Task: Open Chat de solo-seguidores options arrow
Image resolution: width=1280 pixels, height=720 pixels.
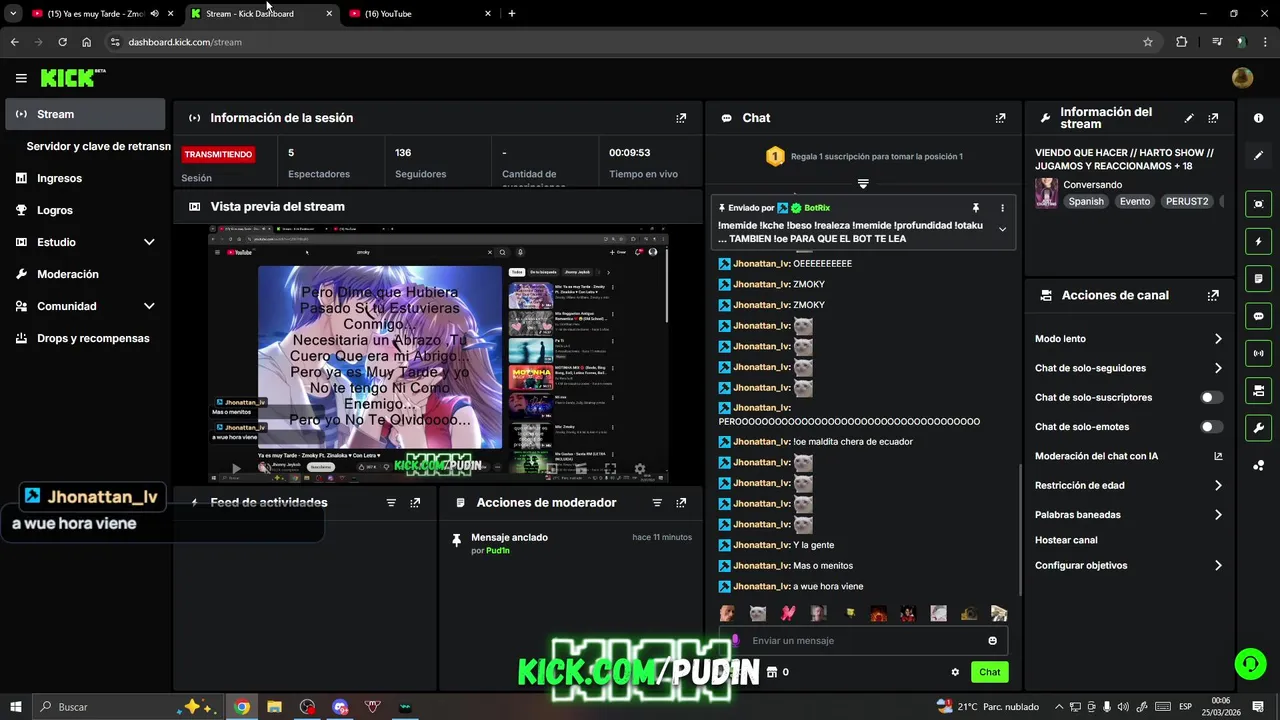Action: point(1218,368)
